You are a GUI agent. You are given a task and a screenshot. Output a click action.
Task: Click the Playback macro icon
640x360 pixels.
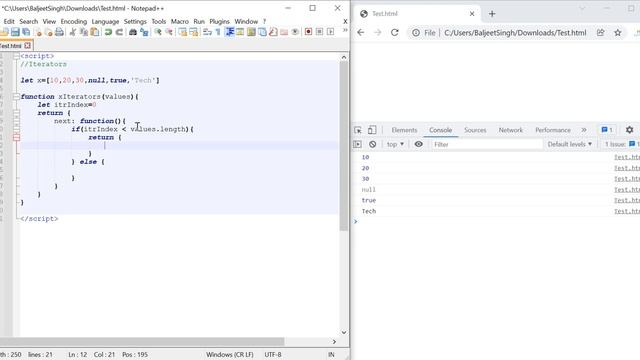(x=331, y=32)
